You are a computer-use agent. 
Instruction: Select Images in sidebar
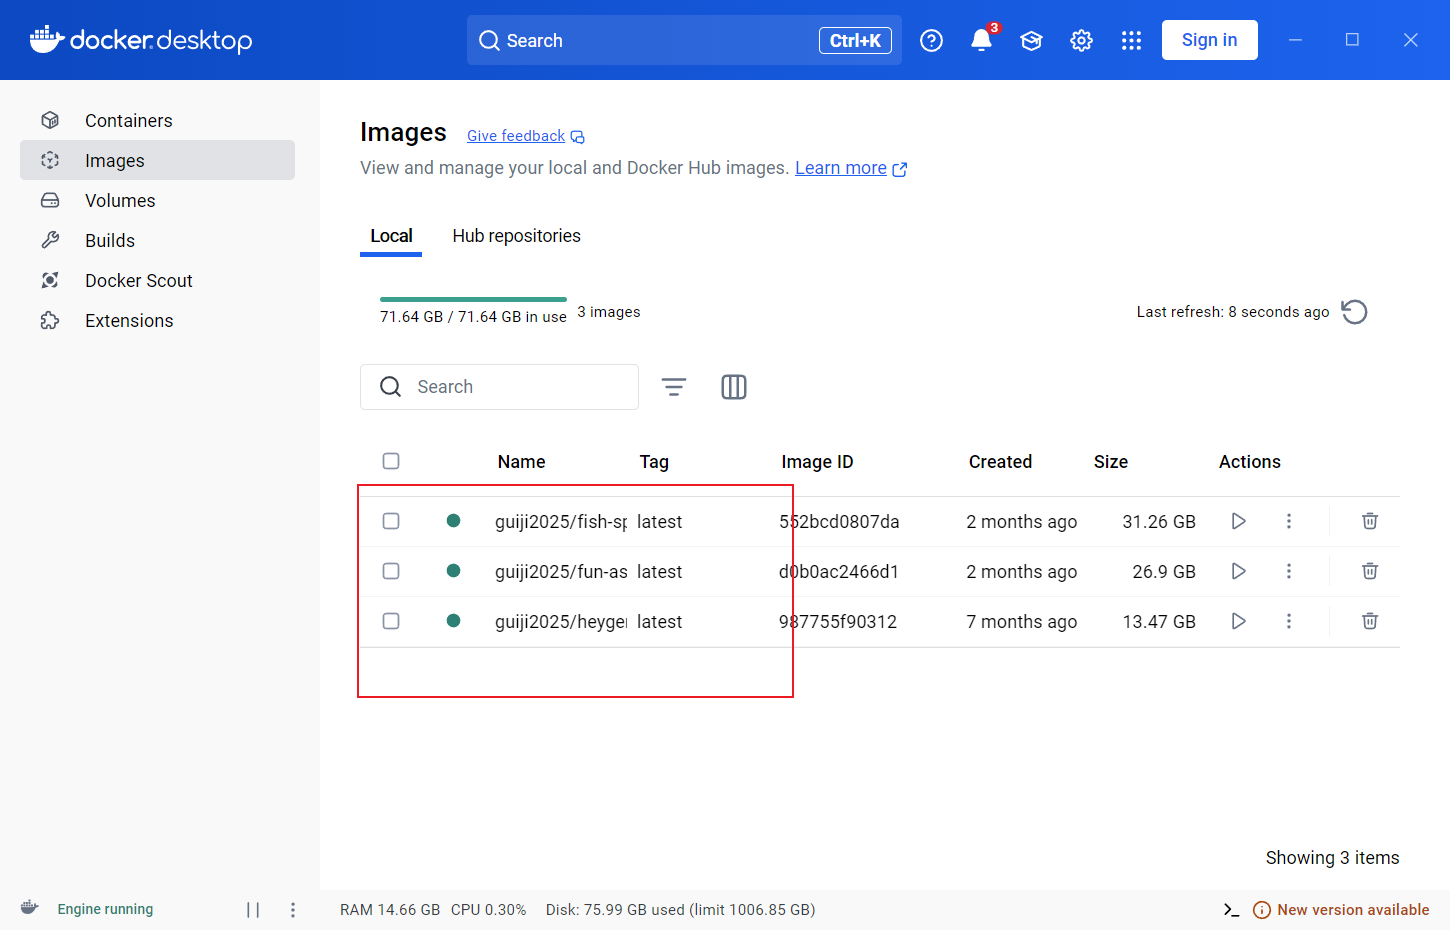point(157,160)
